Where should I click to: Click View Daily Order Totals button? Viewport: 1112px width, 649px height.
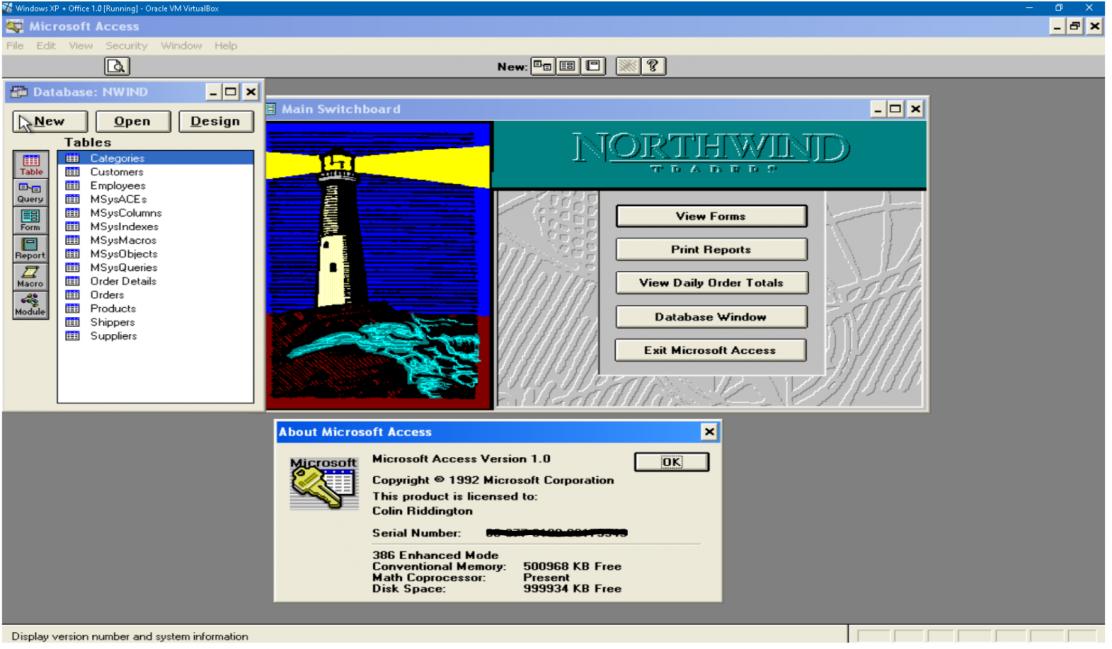point(711,283)
